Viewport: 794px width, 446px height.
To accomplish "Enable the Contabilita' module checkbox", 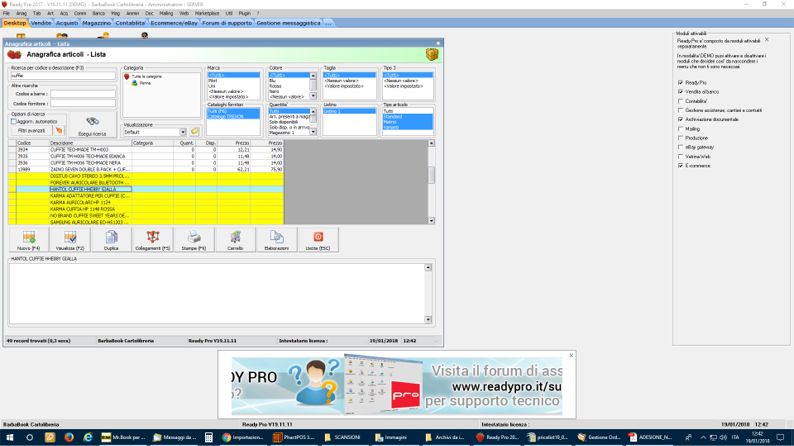I will 681,101.
